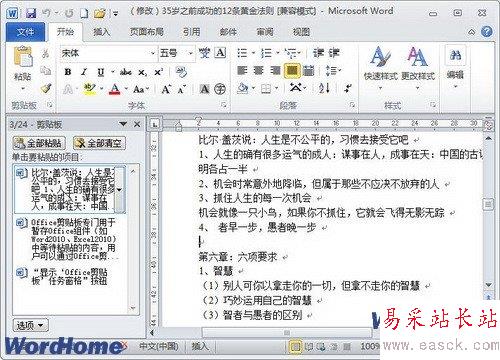Click the 中文(中国) language status indicator
This screenshot has width=500, height=360.
click(159, 347)
